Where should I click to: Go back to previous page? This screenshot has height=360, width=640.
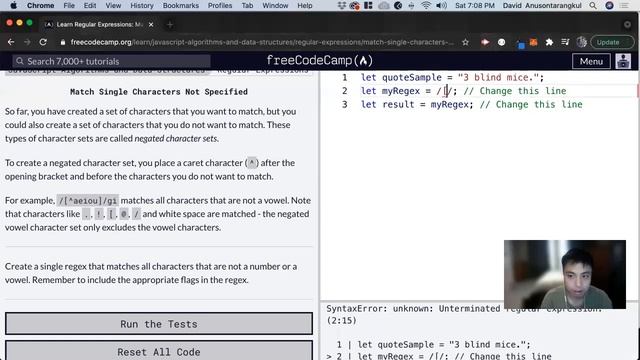(11, 42)
